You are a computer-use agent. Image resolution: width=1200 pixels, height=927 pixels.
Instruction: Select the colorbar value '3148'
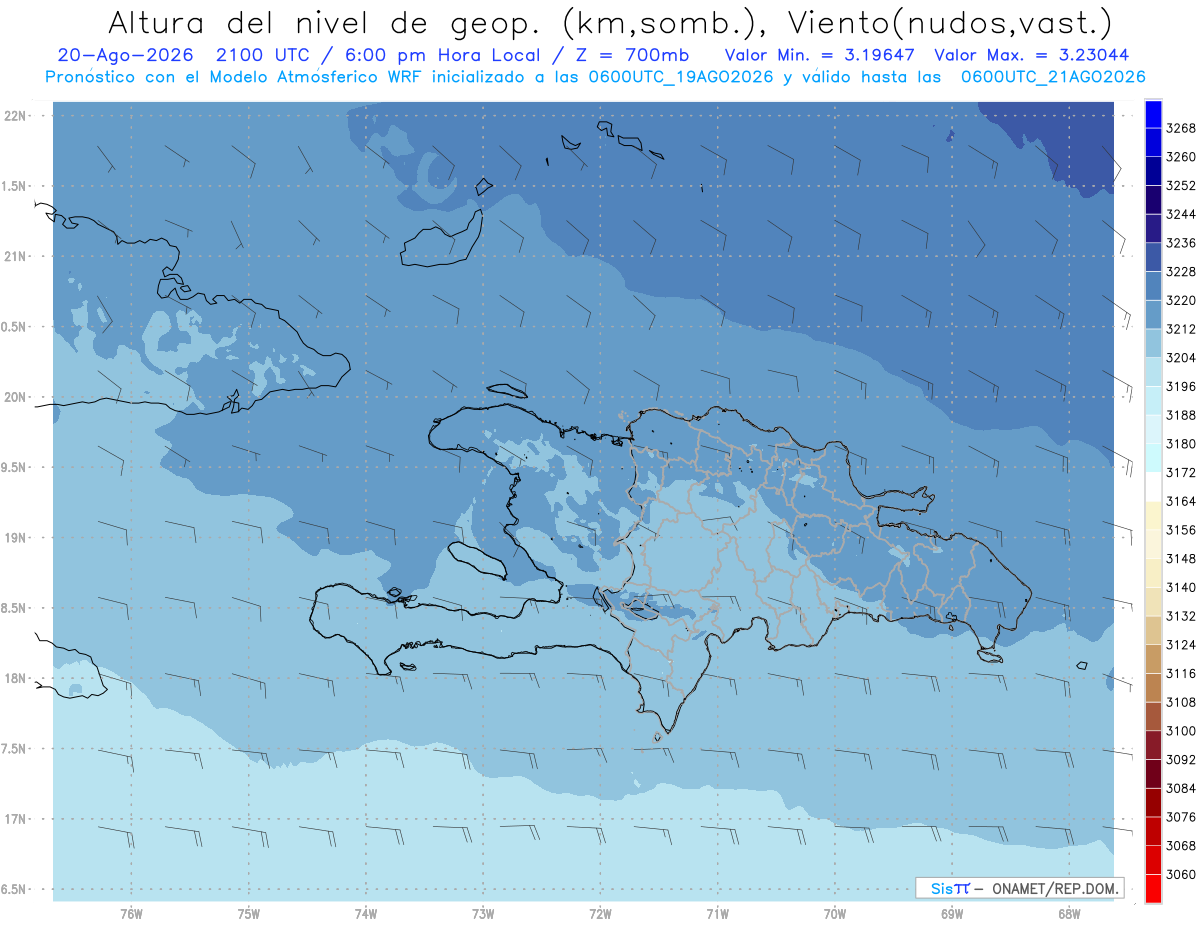tap(1181, 558)
